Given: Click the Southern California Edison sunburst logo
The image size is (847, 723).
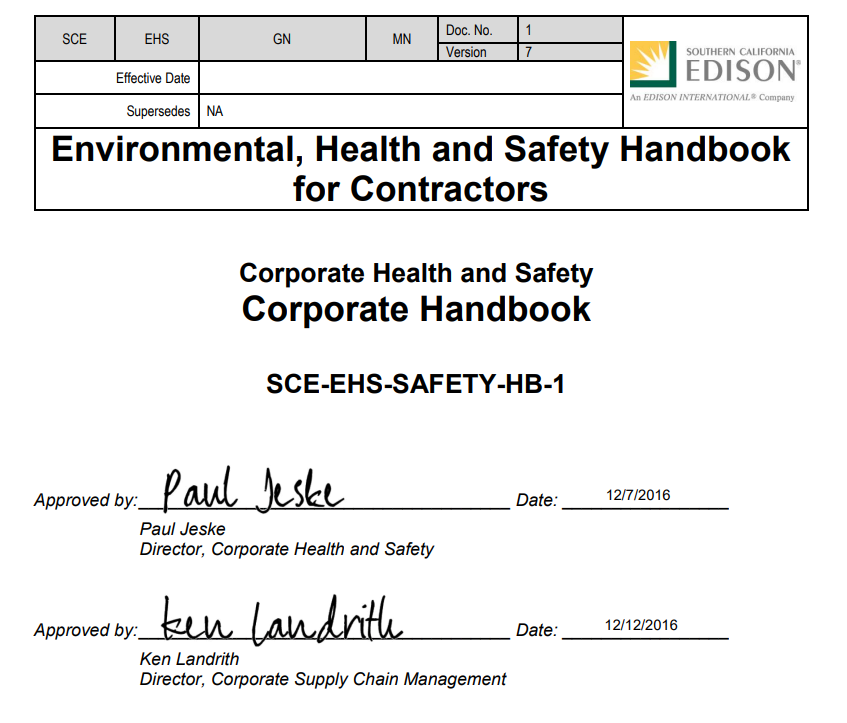Looking at the screenshot, I should tap(654, 64).
